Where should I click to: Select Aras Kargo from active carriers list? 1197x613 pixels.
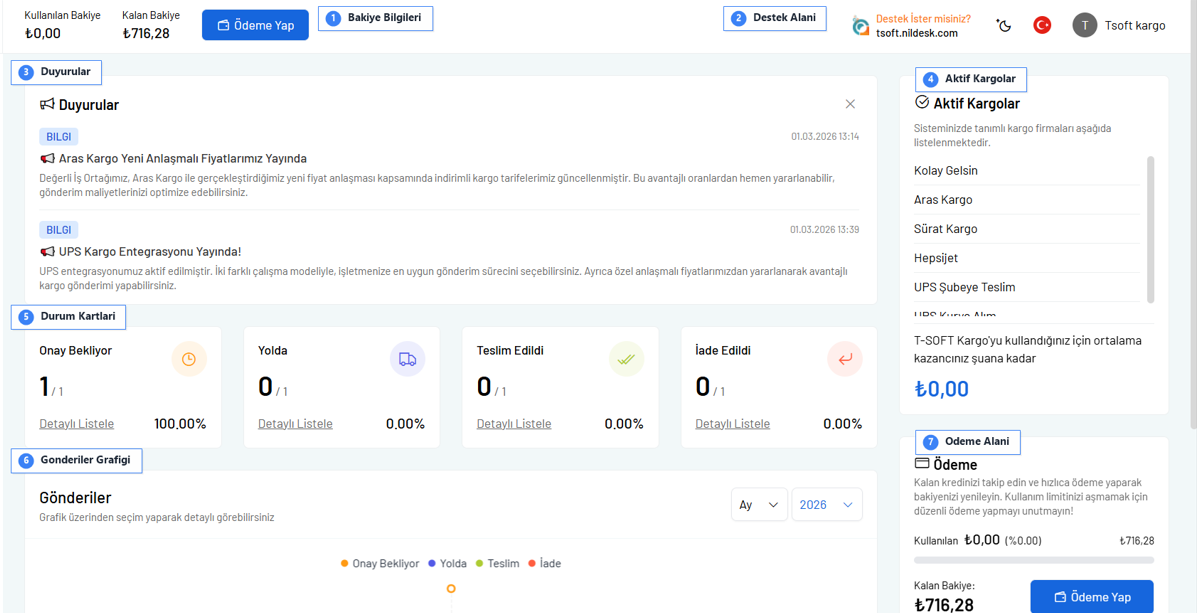pyautogui.click(x=943, y=200)
